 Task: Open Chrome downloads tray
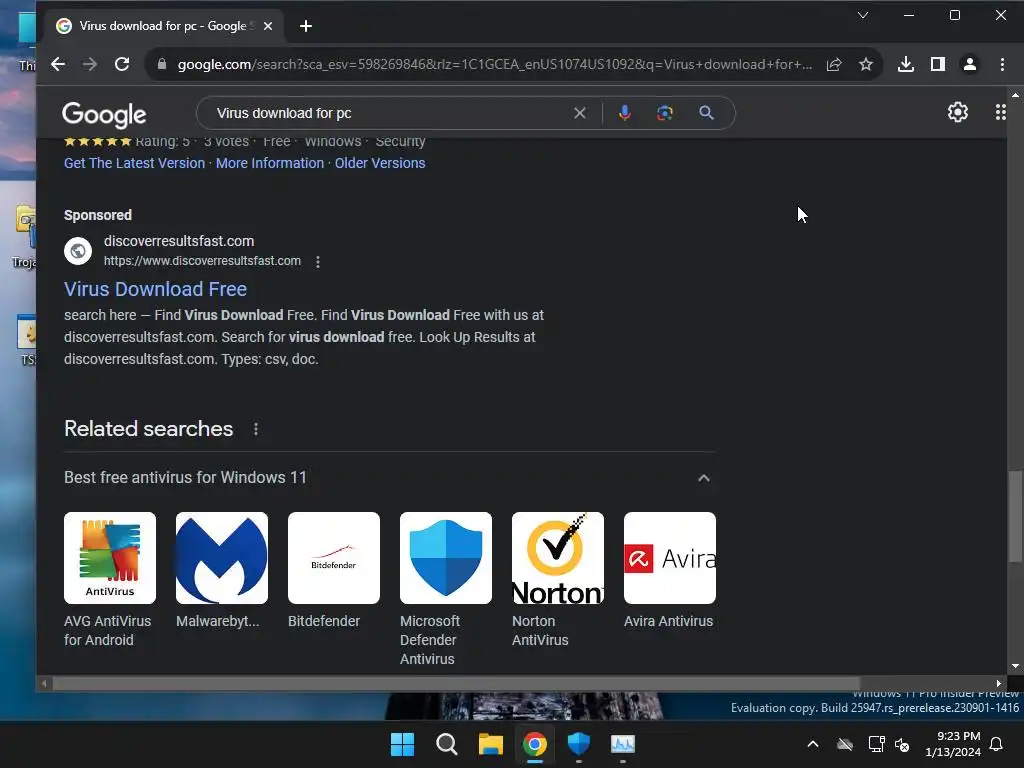pyautogui.click(x=906, y=64)
